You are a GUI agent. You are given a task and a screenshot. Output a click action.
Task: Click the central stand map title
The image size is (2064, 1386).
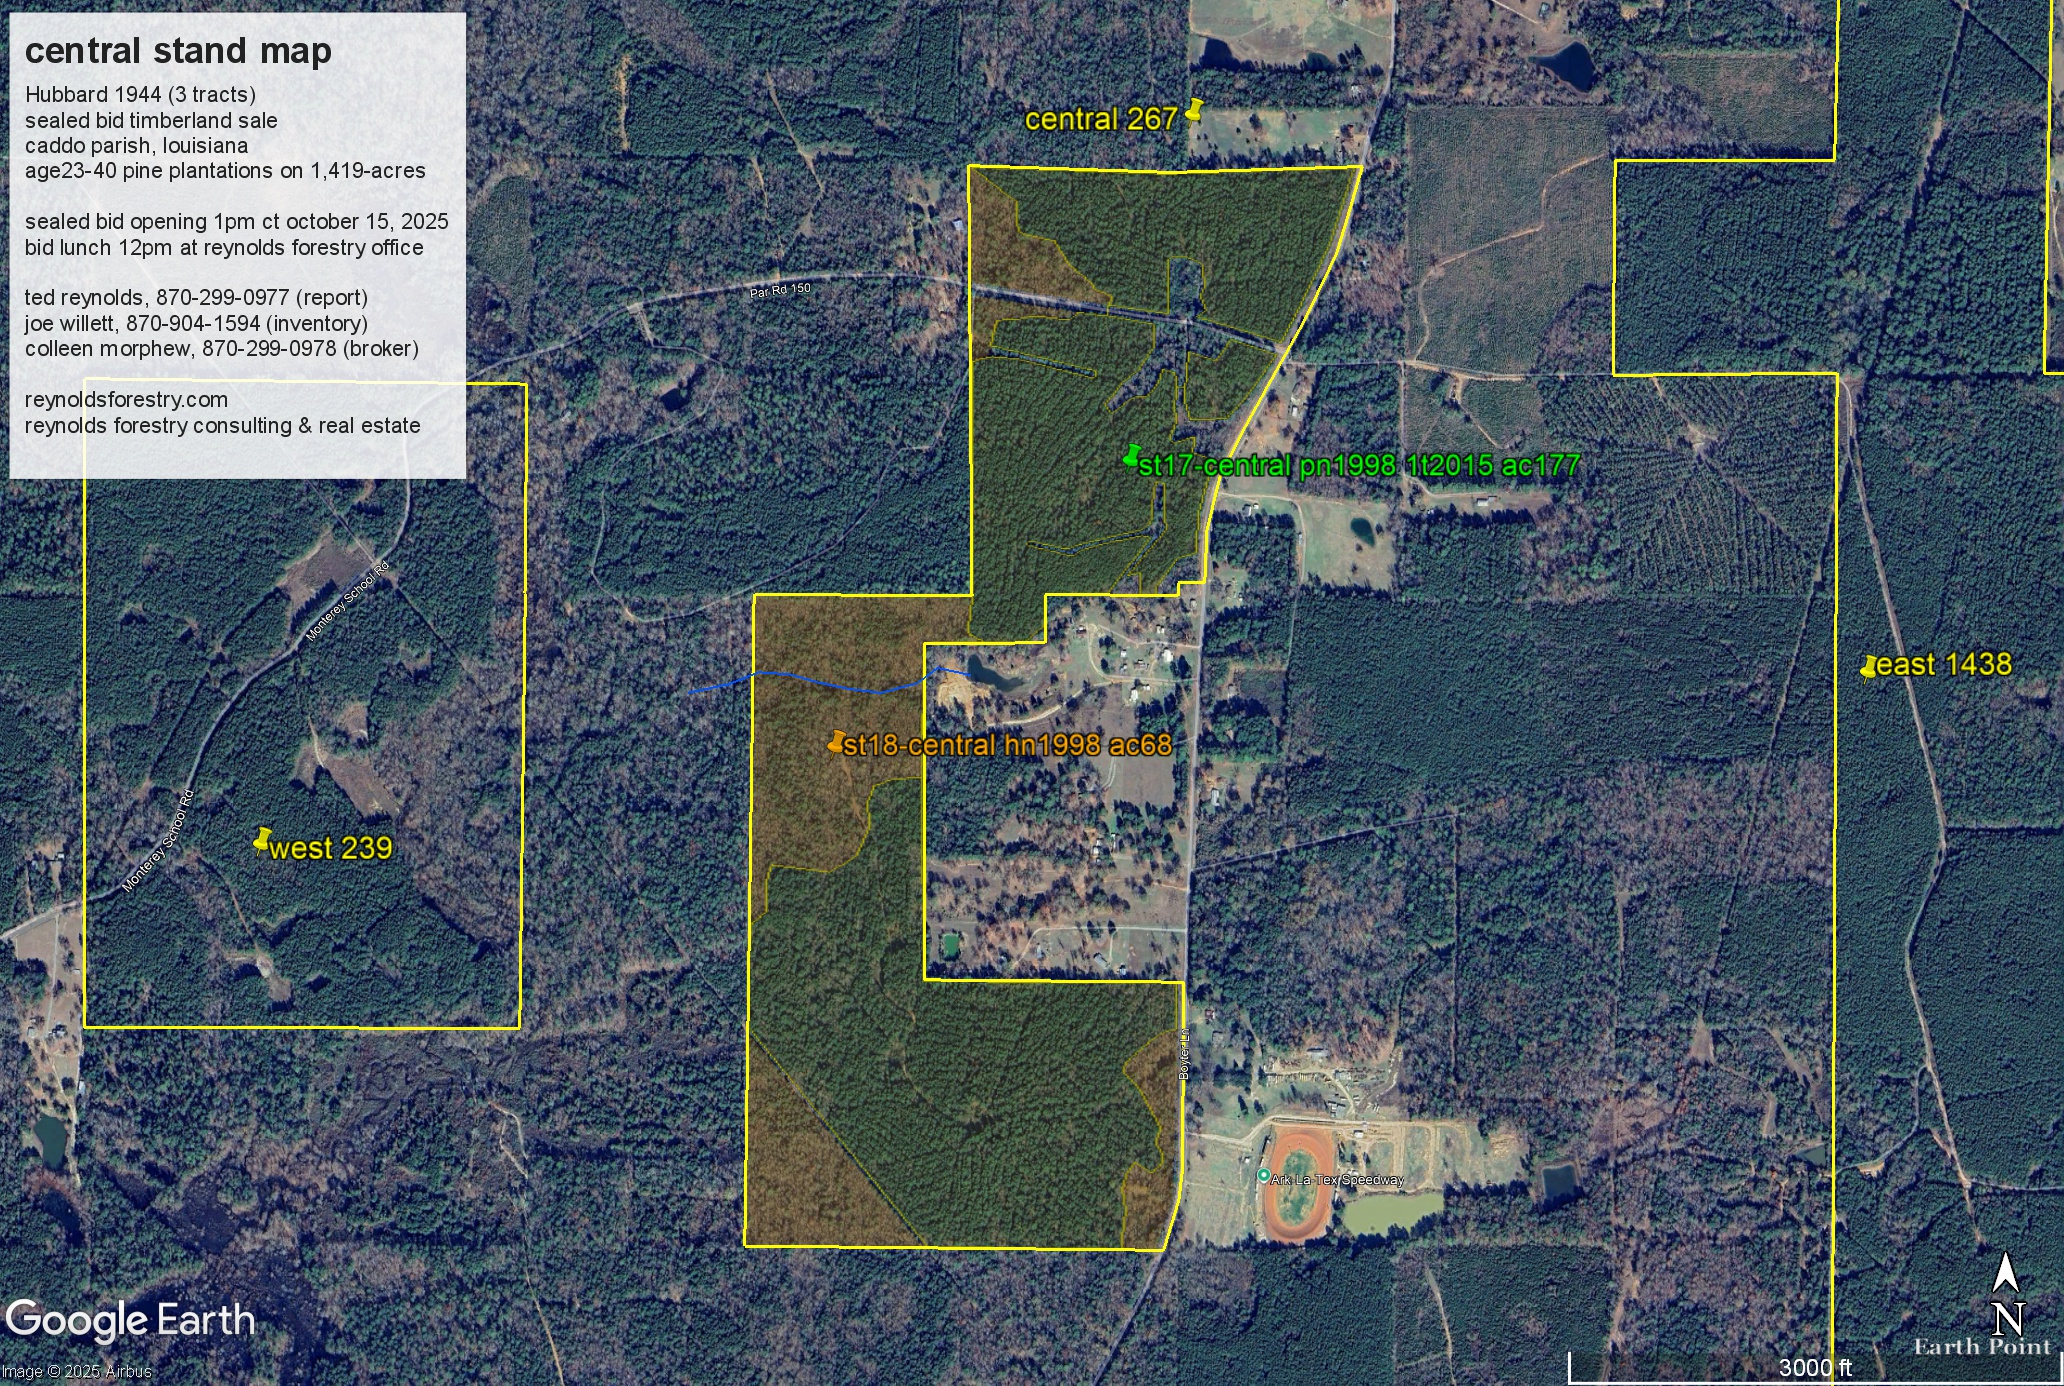pyautogui.click(x=178, y=51)
